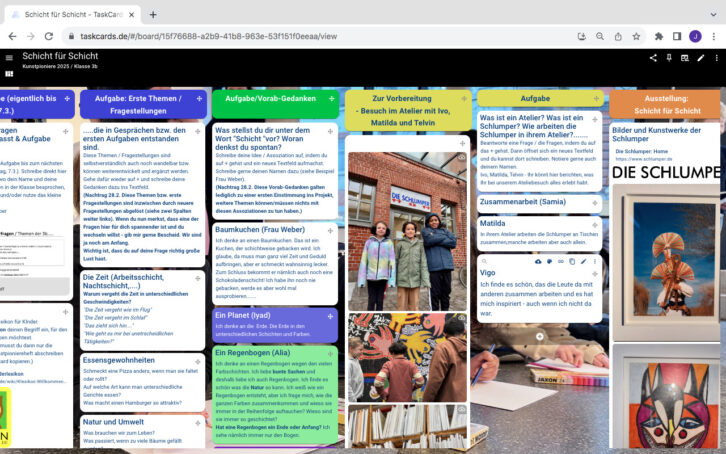Open a new browser tab
726x454 pixels.
pyautogui.click(x=153, y=14)
